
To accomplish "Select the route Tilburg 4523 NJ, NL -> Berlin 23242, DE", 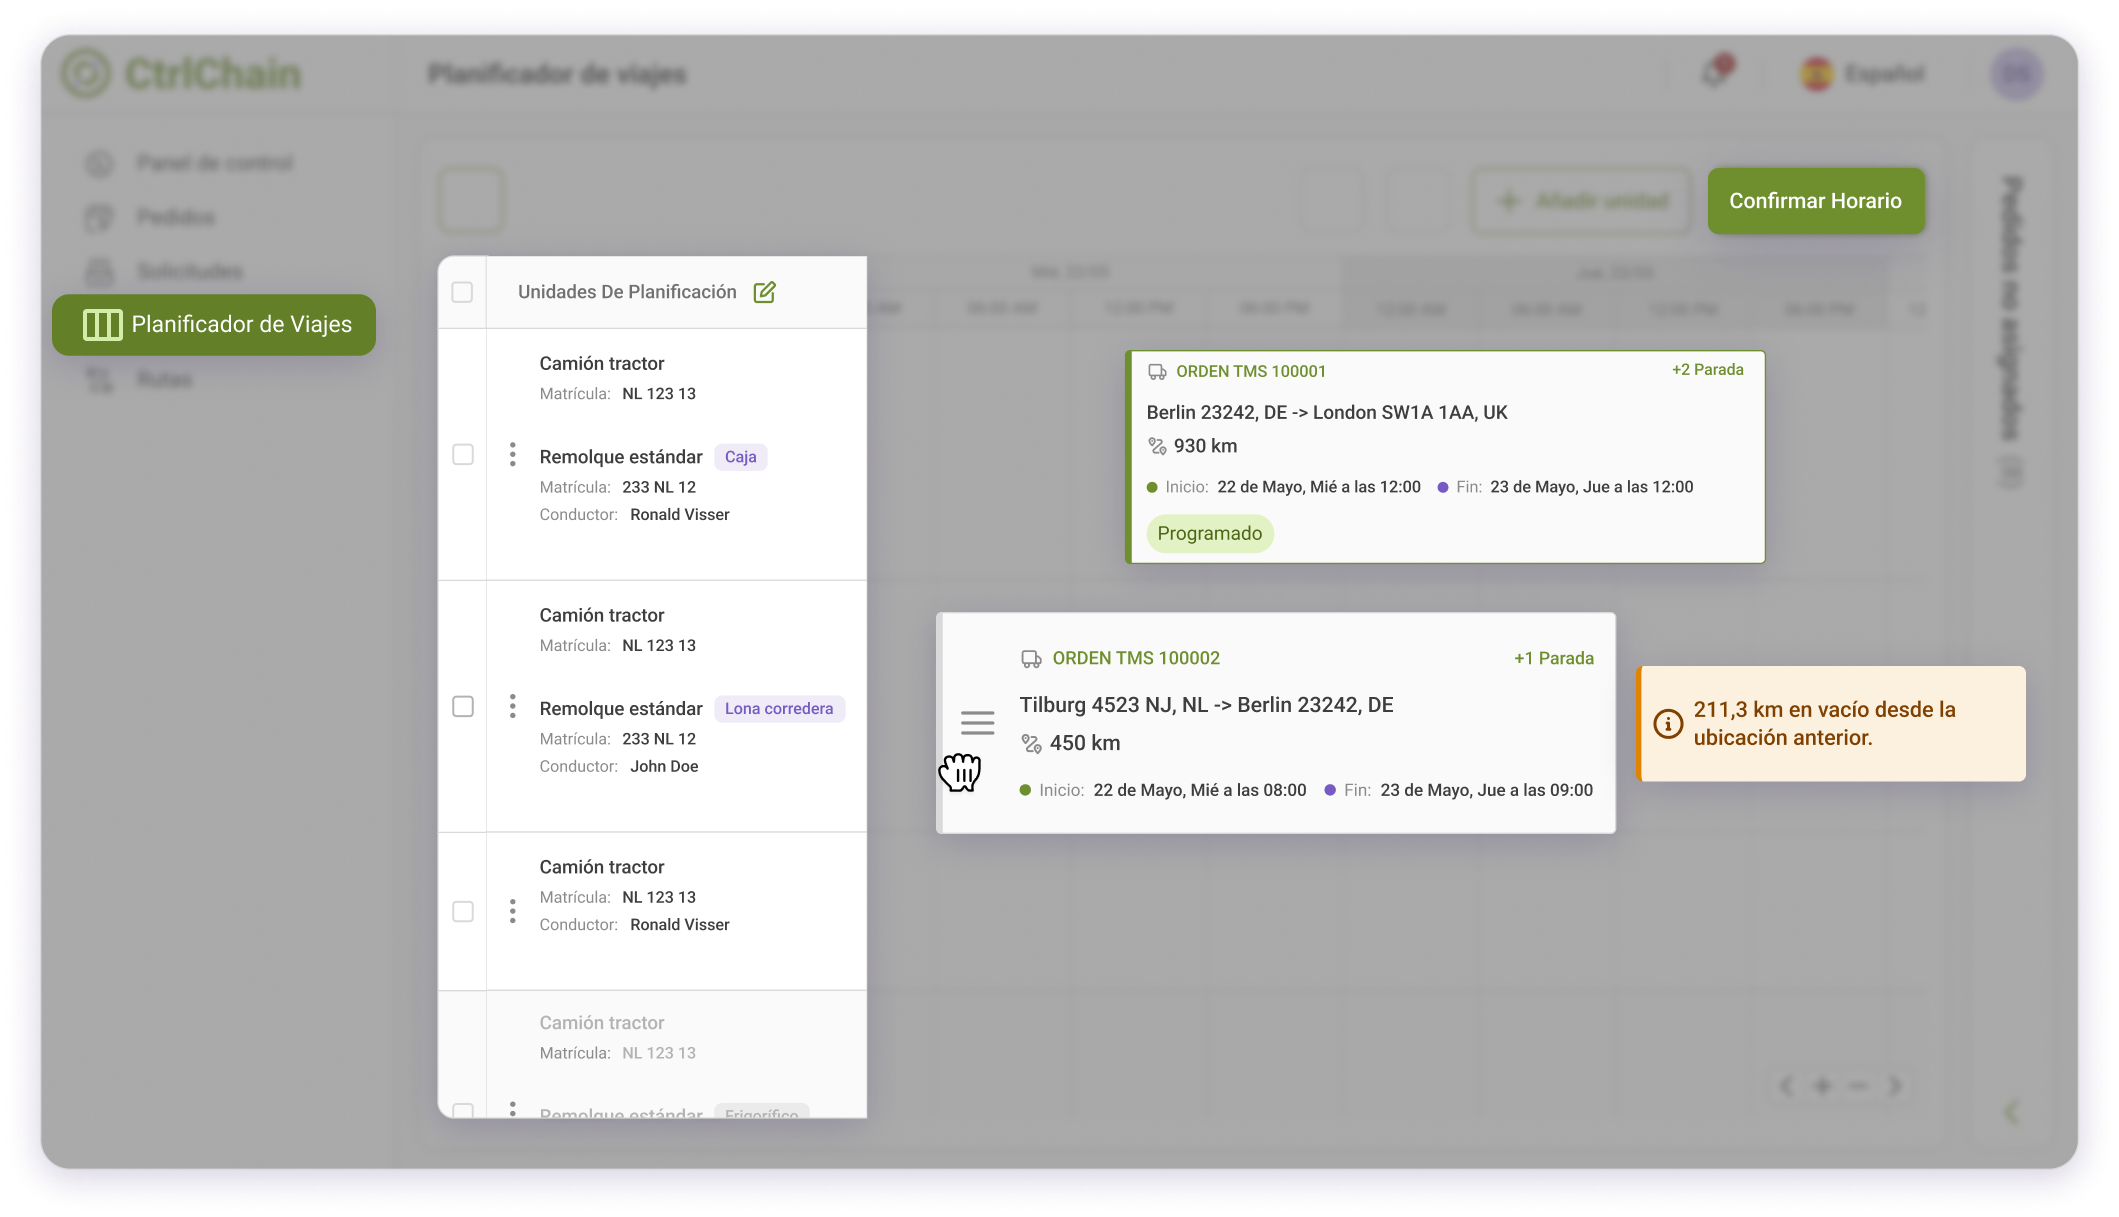I will pyautogui.click(x=1206, y=705).
